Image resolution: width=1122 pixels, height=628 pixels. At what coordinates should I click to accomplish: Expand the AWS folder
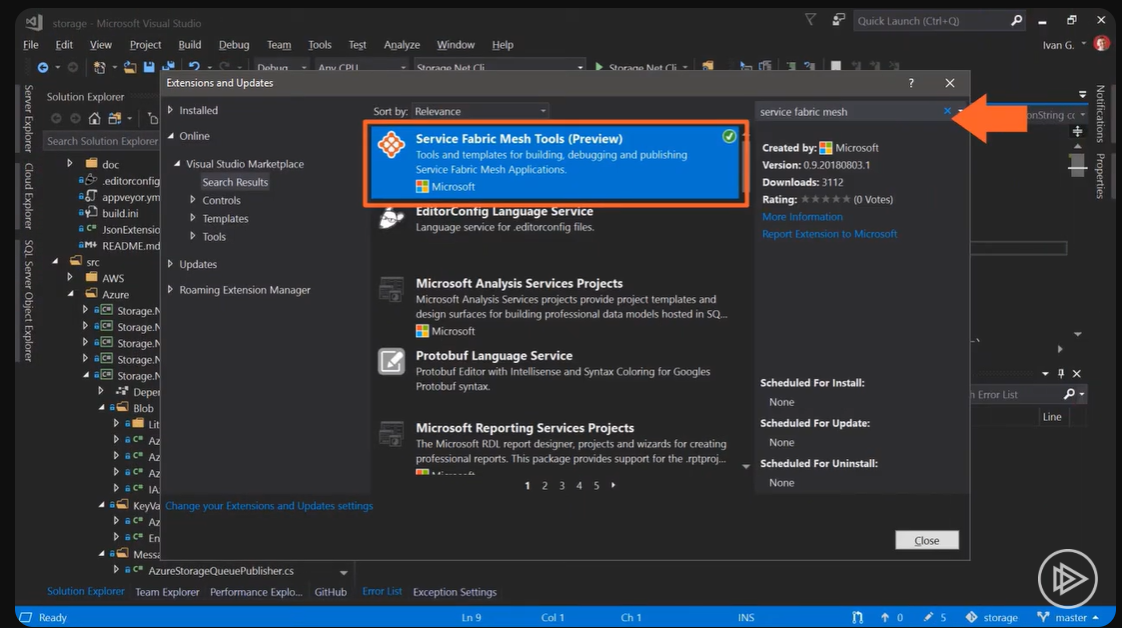pos(69,278)
